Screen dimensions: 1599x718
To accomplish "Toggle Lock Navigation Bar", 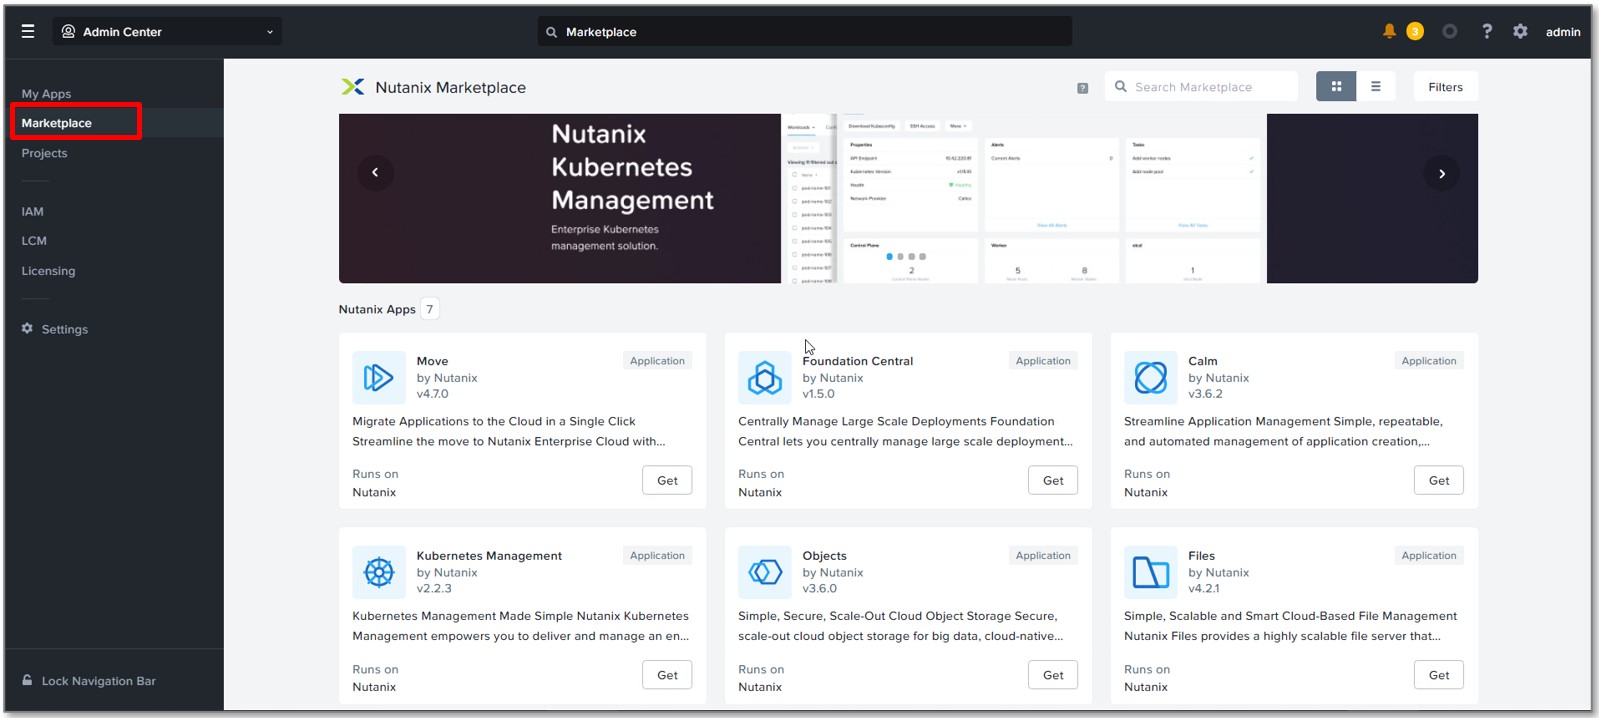I will pyautogui.click(x=89, y=681).
